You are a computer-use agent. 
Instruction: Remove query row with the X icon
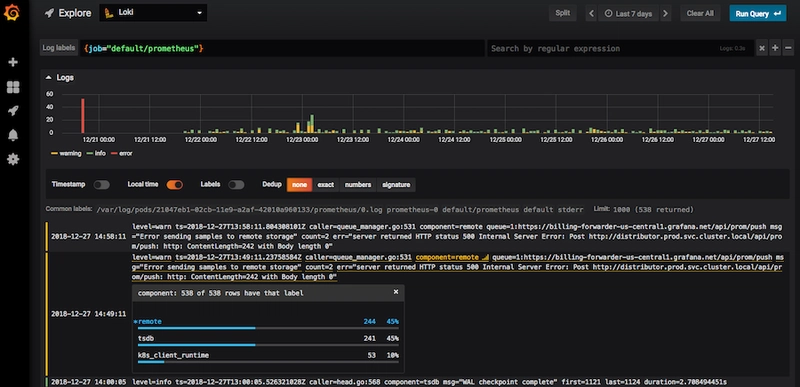pos(762,48)
